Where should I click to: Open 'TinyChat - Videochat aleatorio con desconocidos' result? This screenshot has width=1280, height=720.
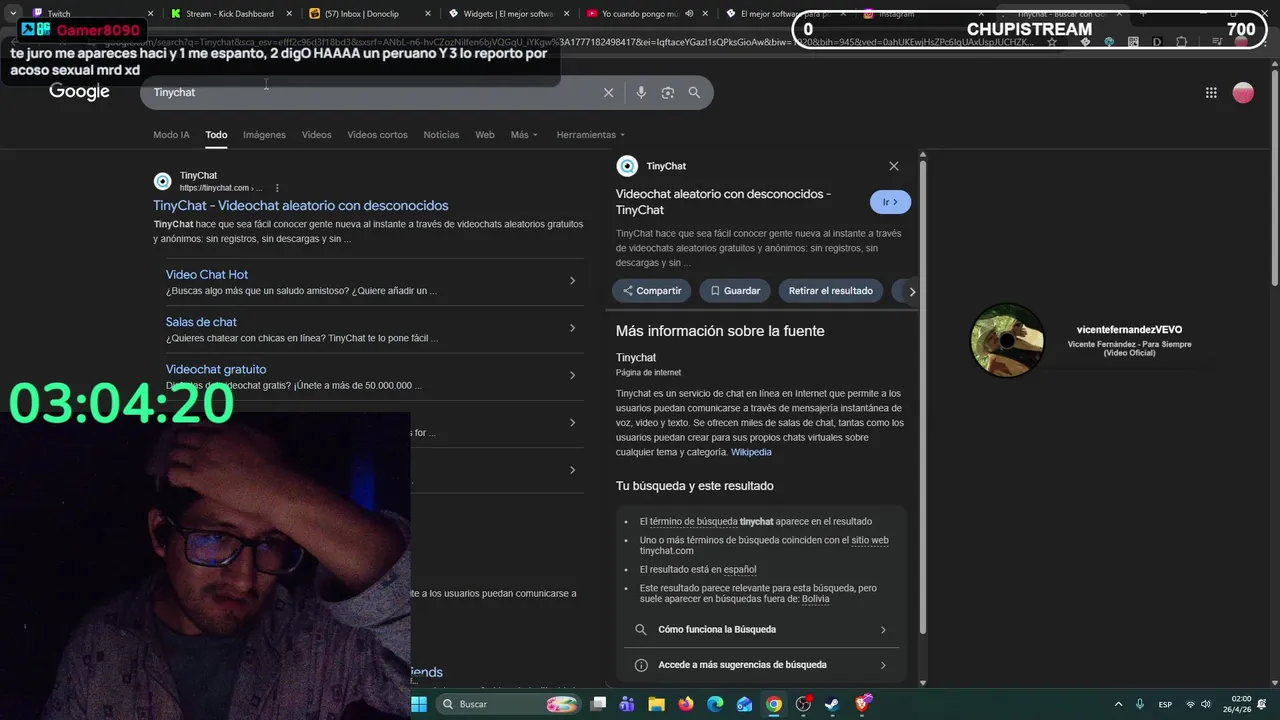301,205
